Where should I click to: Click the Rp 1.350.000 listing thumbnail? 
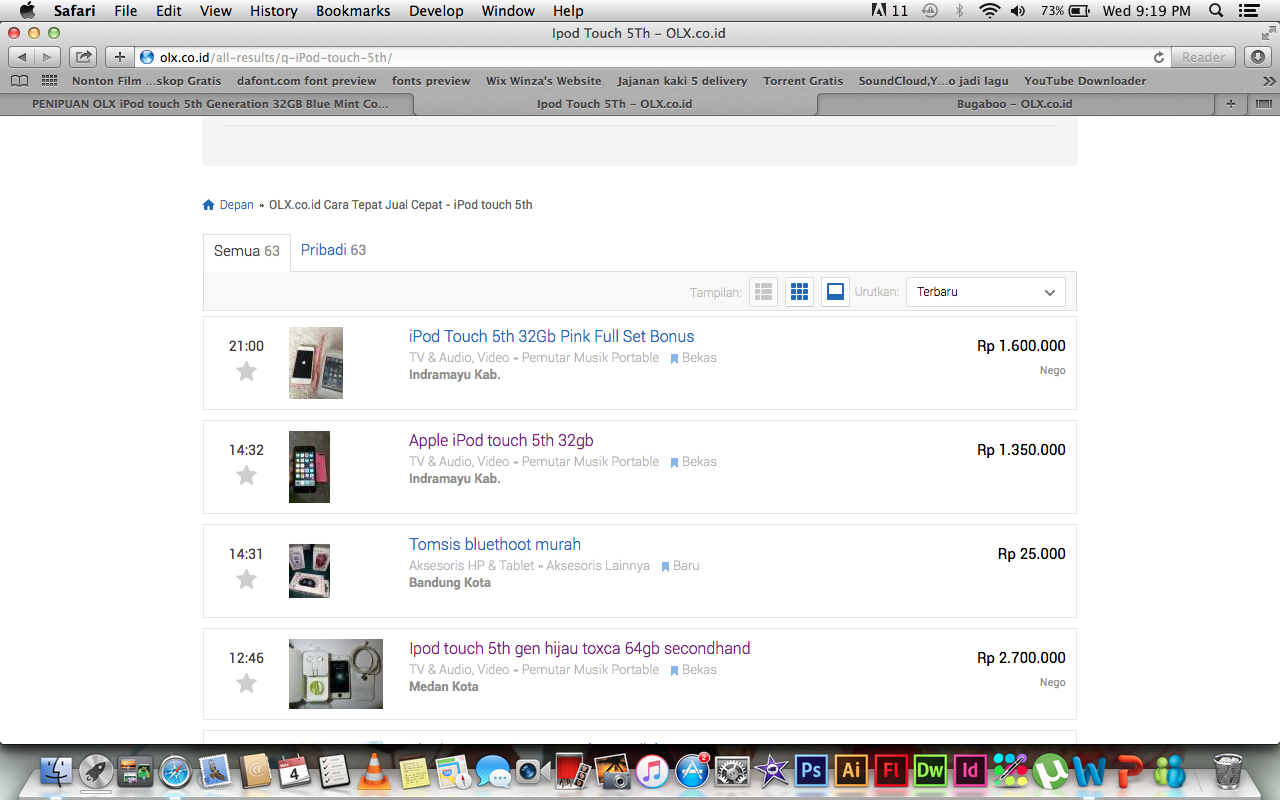tap(309, 467)
